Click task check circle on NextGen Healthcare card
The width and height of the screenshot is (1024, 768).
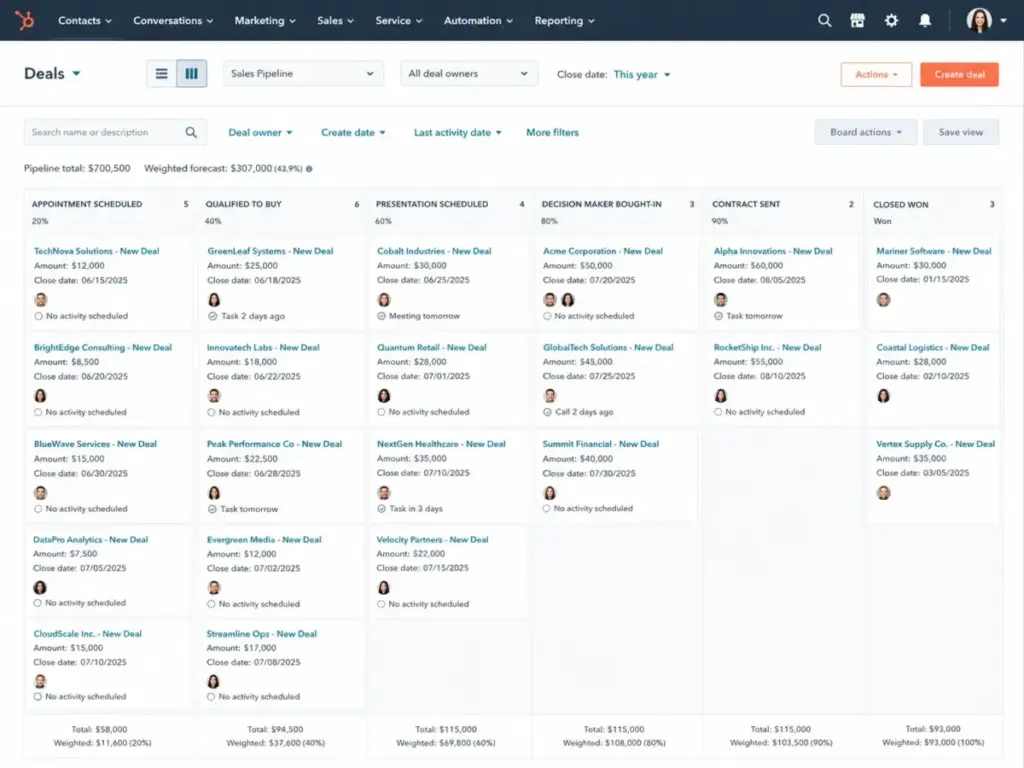(x=381, y=509)
